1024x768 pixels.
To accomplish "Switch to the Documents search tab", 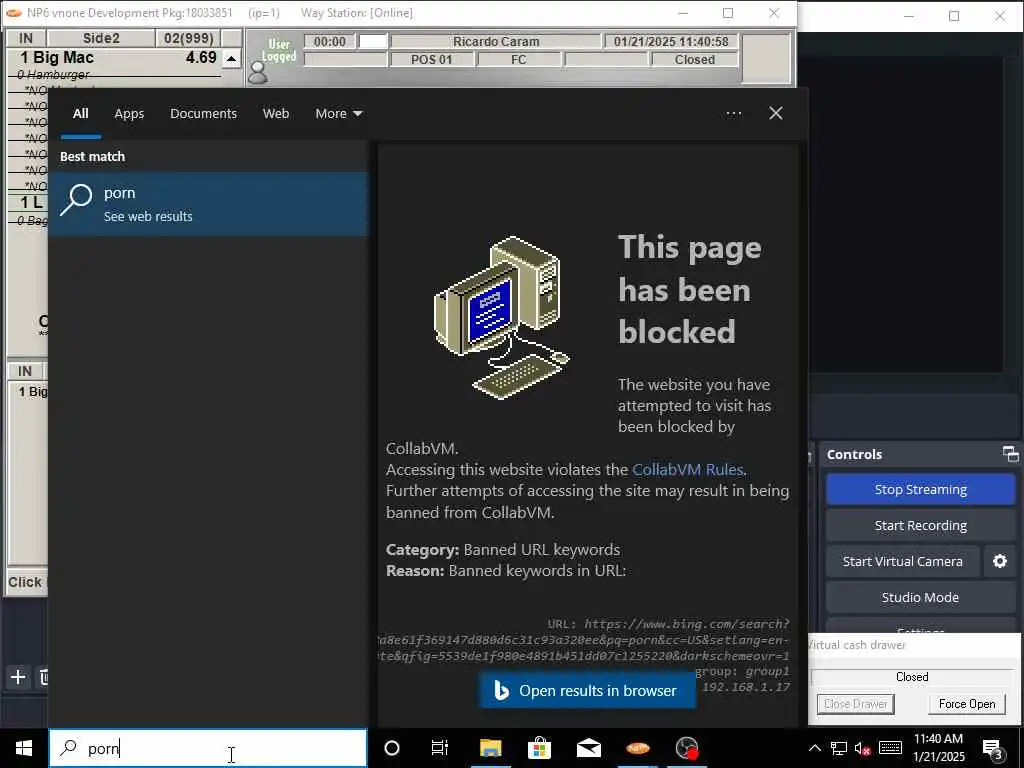I will pyautogui.click(x=203, y=114).
